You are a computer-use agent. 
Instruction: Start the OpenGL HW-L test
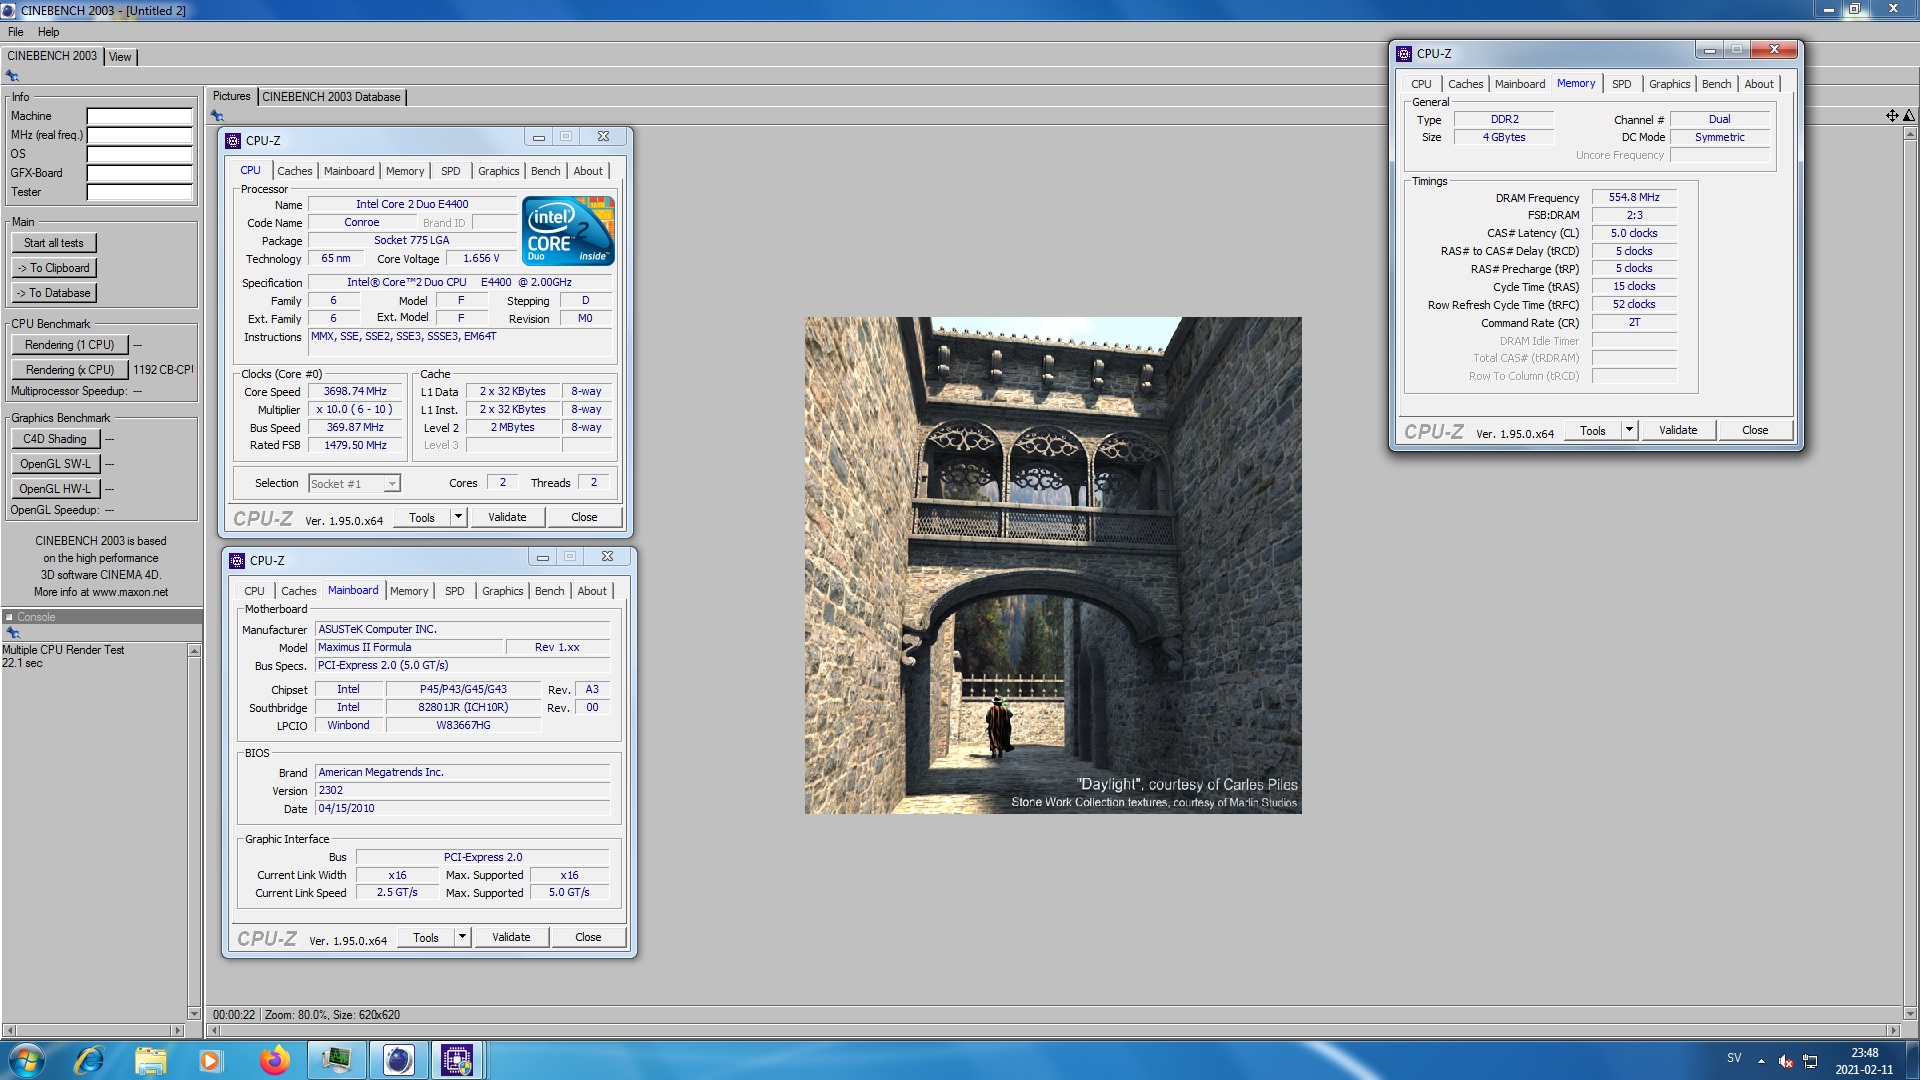[x=55, y=489]
